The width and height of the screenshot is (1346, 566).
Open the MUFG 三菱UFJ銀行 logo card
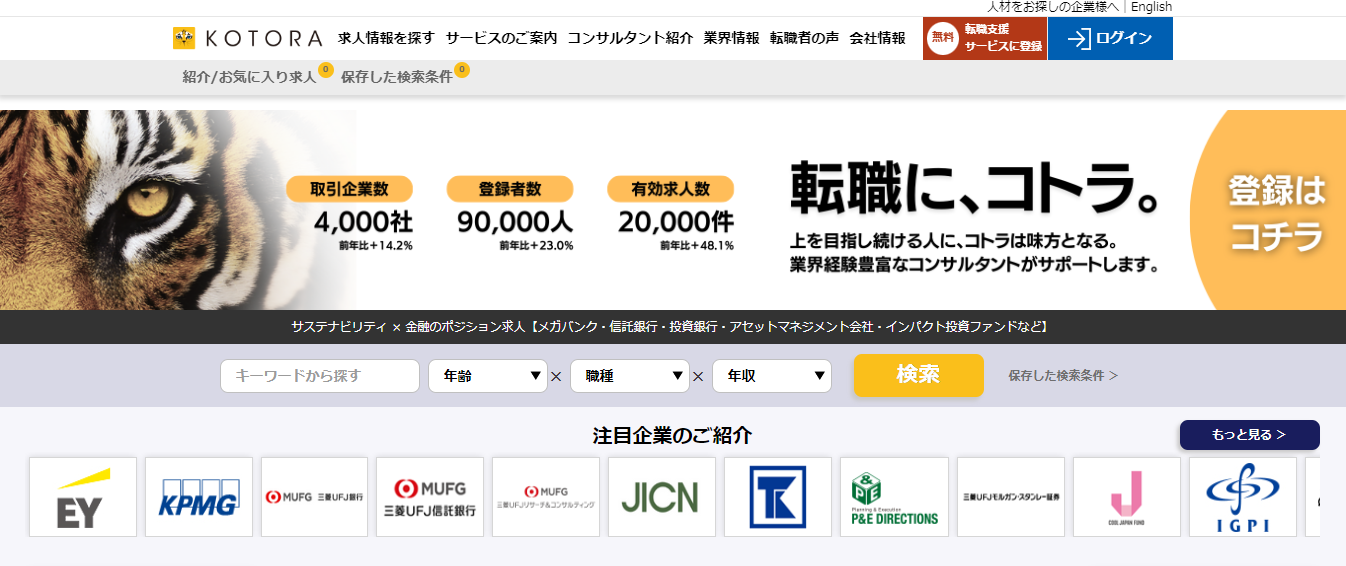point(315,497)
